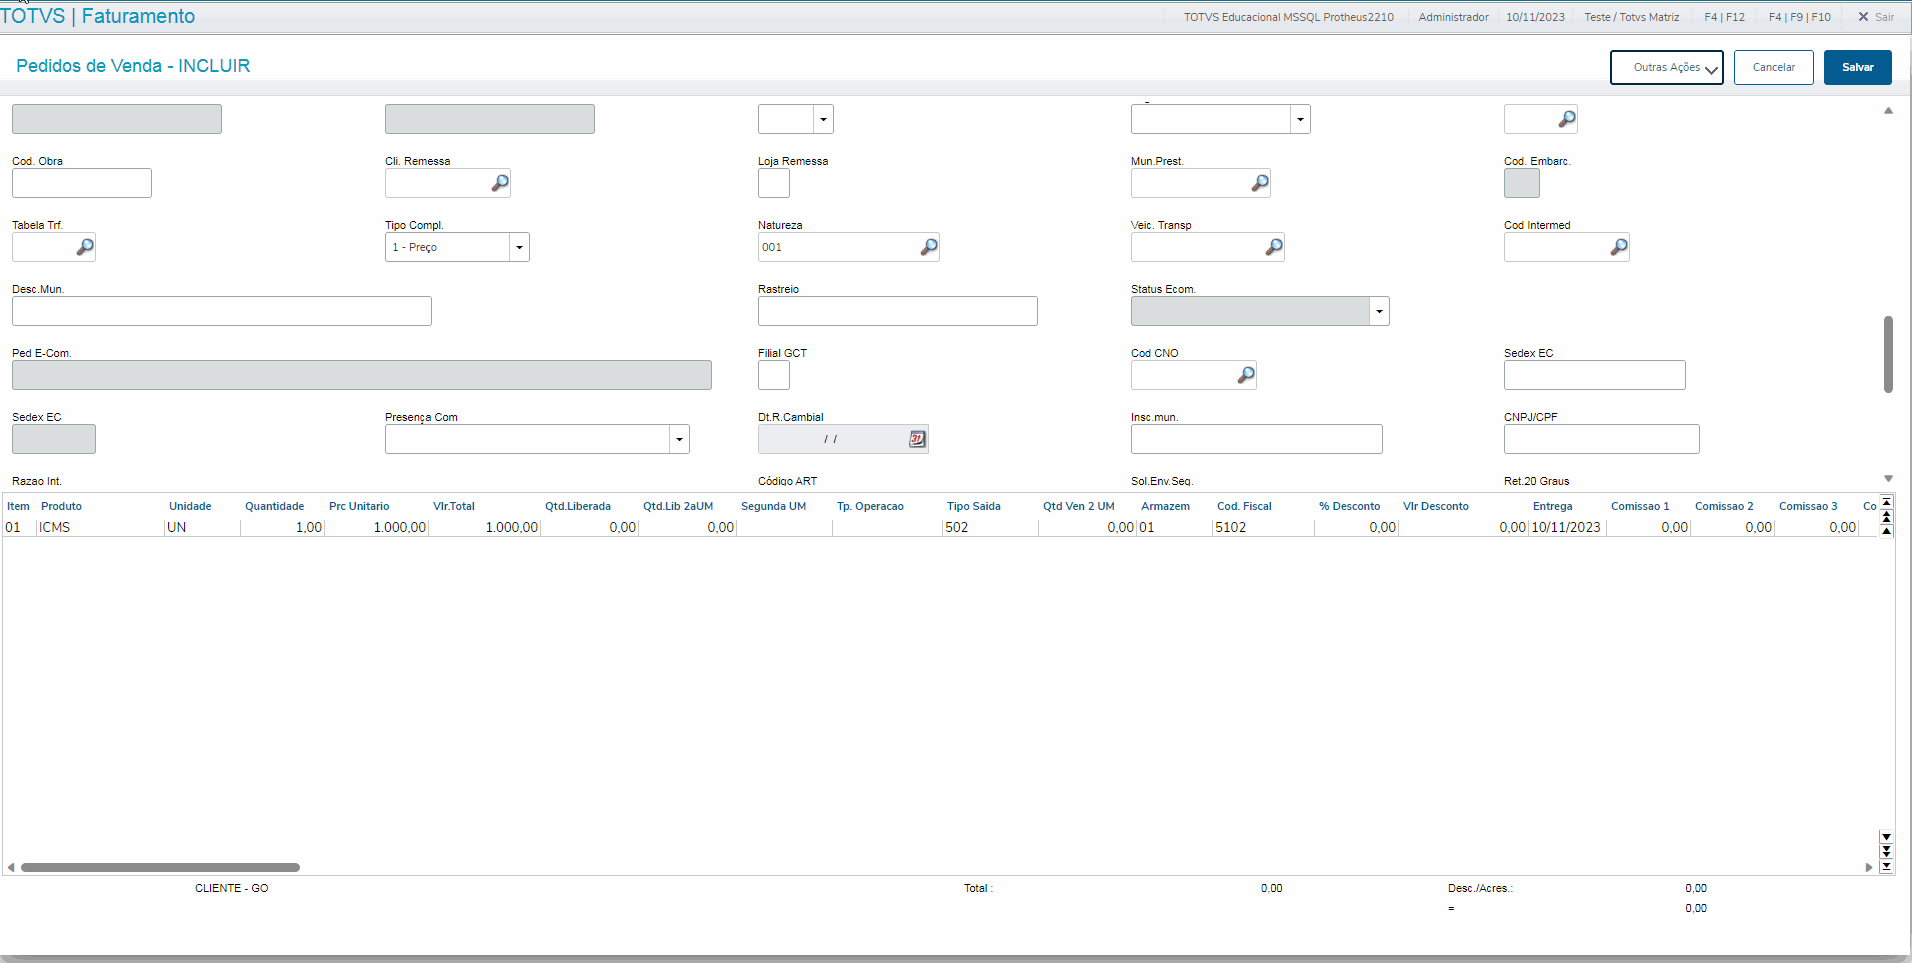Click the Cancelar button

1773,67
